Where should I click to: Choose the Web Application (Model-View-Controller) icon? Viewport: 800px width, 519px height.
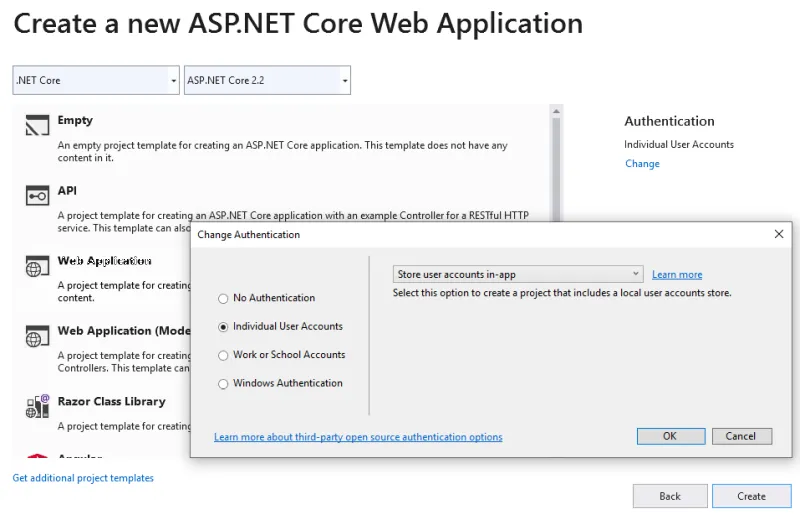(37, 336)
